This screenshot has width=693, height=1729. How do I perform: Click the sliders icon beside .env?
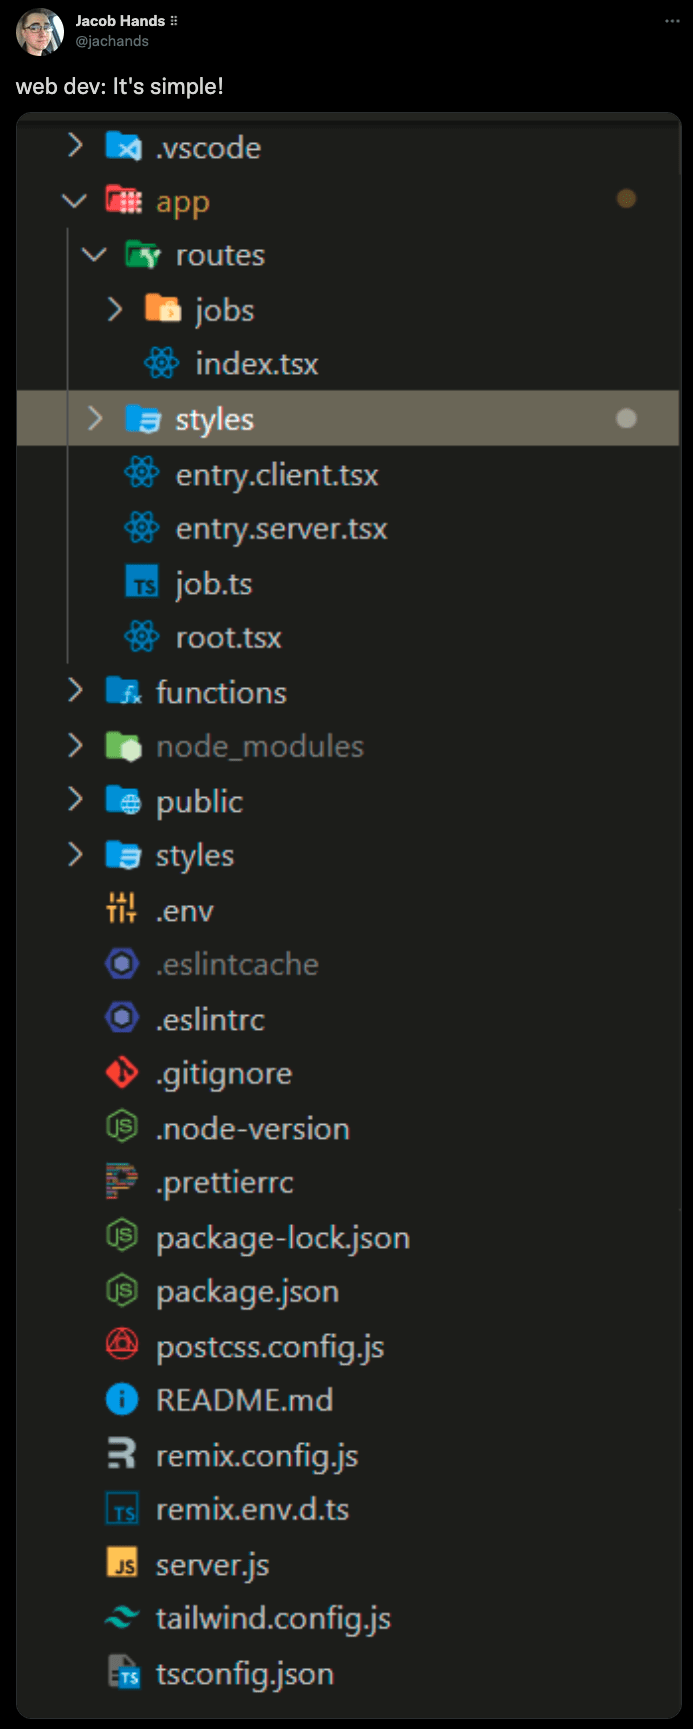(121, 908)
